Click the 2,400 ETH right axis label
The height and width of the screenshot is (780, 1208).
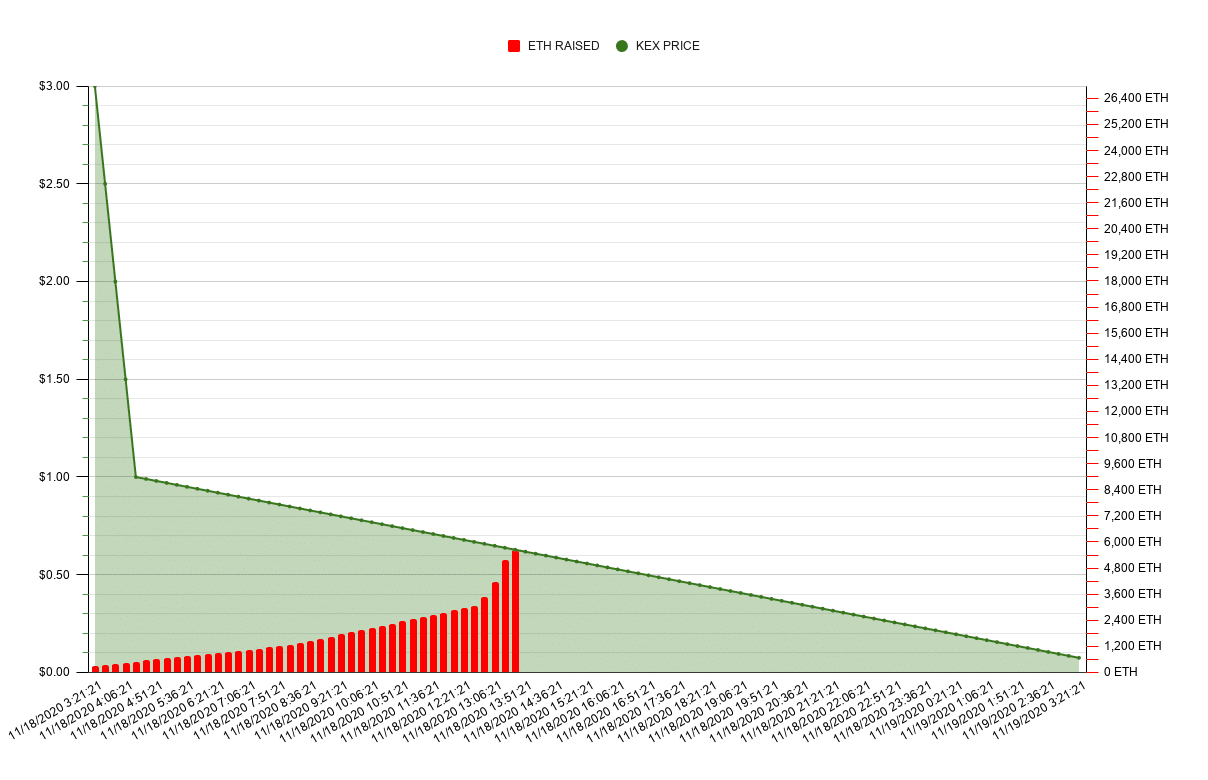click(1133, 620)
